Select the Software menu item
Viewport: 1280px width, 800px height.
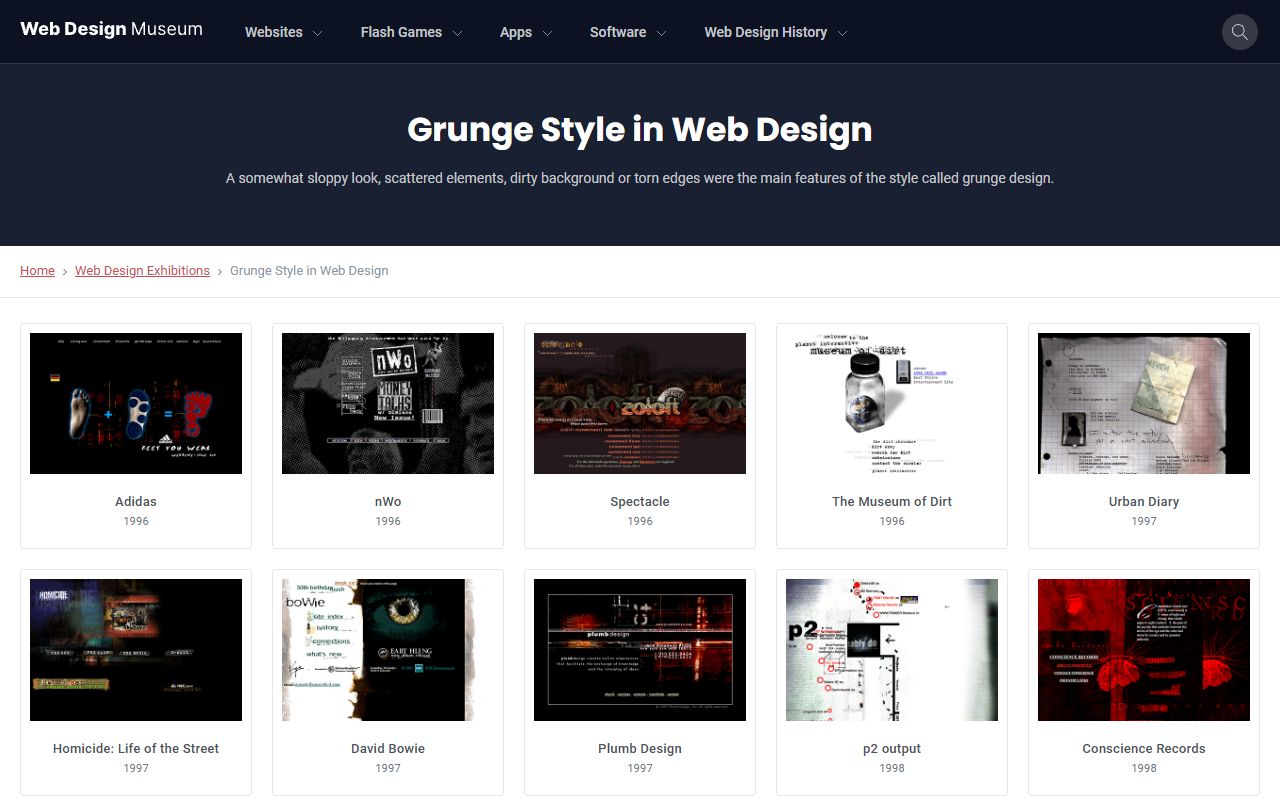(x=617, y=32)
